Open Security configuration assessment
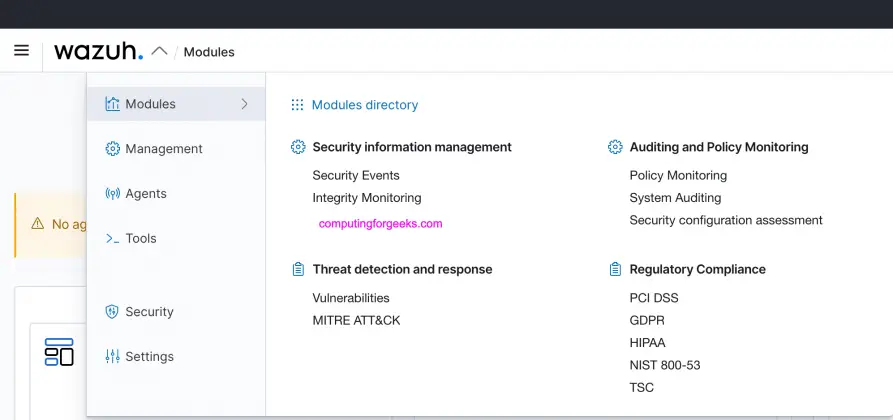The height and width of the screenshot is (420, 893). (x=726, y=220)
